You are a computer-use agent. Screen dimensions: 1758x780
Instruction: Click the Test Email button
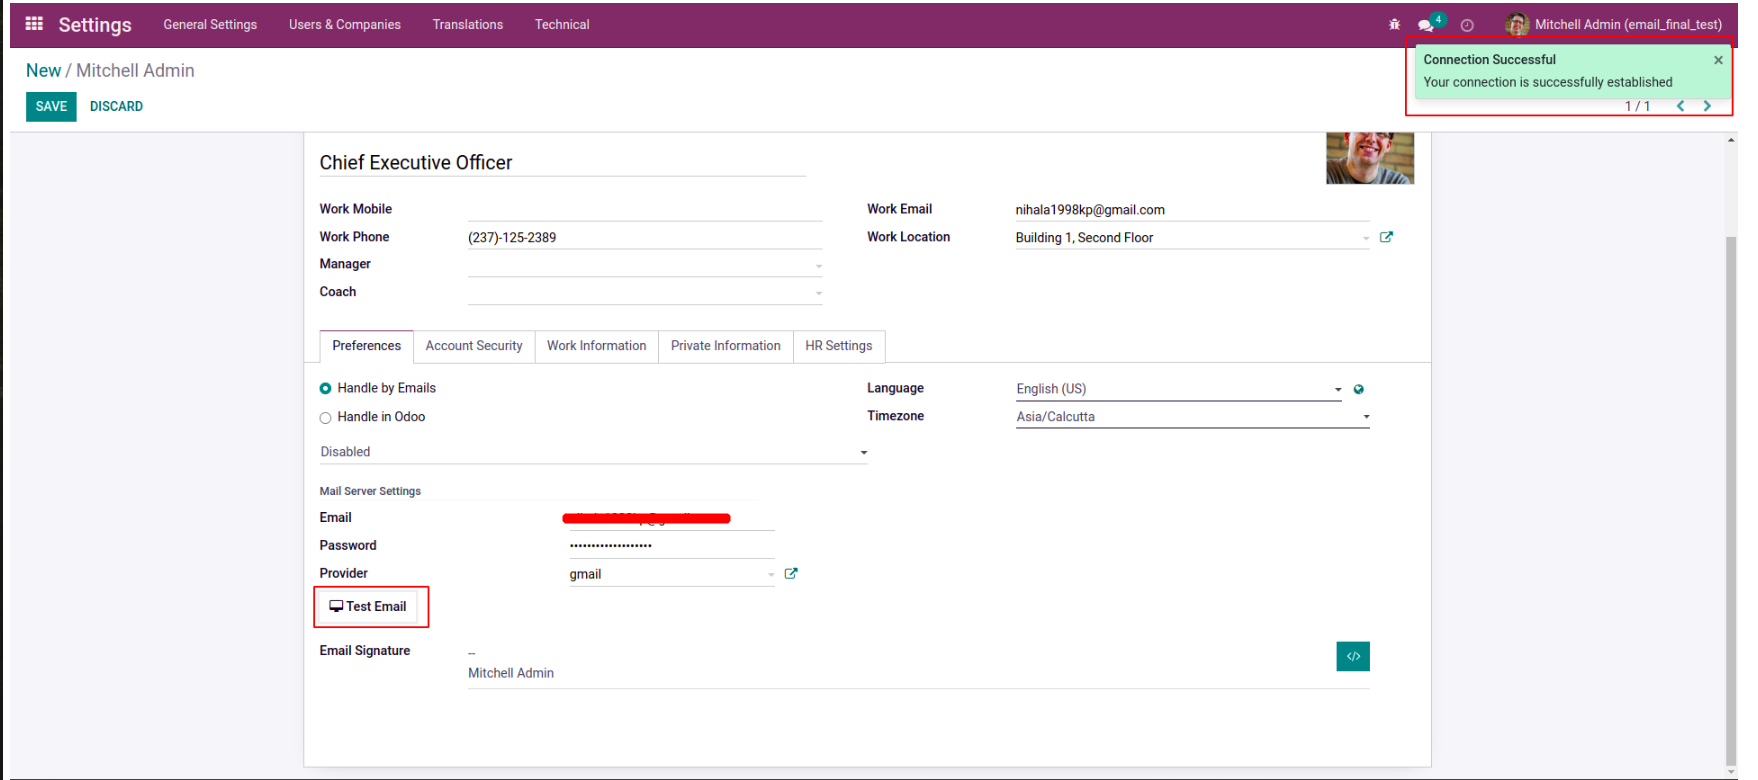click(368, 607)
